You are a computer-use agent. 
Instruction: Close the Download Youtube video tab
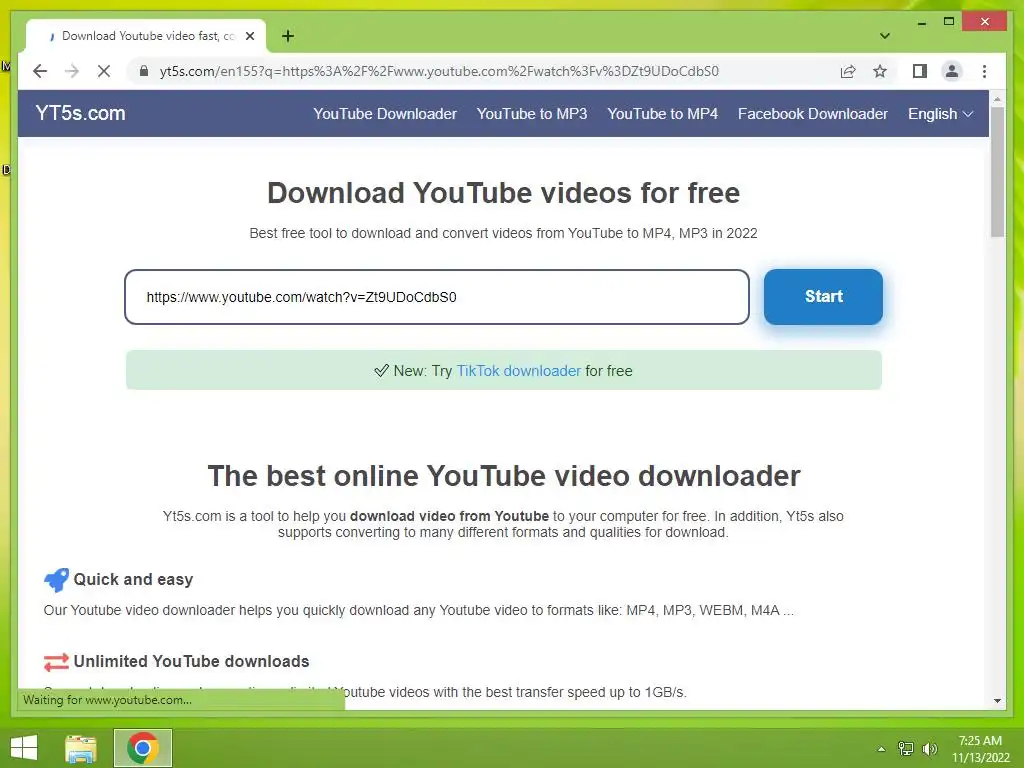click(249, 36)
